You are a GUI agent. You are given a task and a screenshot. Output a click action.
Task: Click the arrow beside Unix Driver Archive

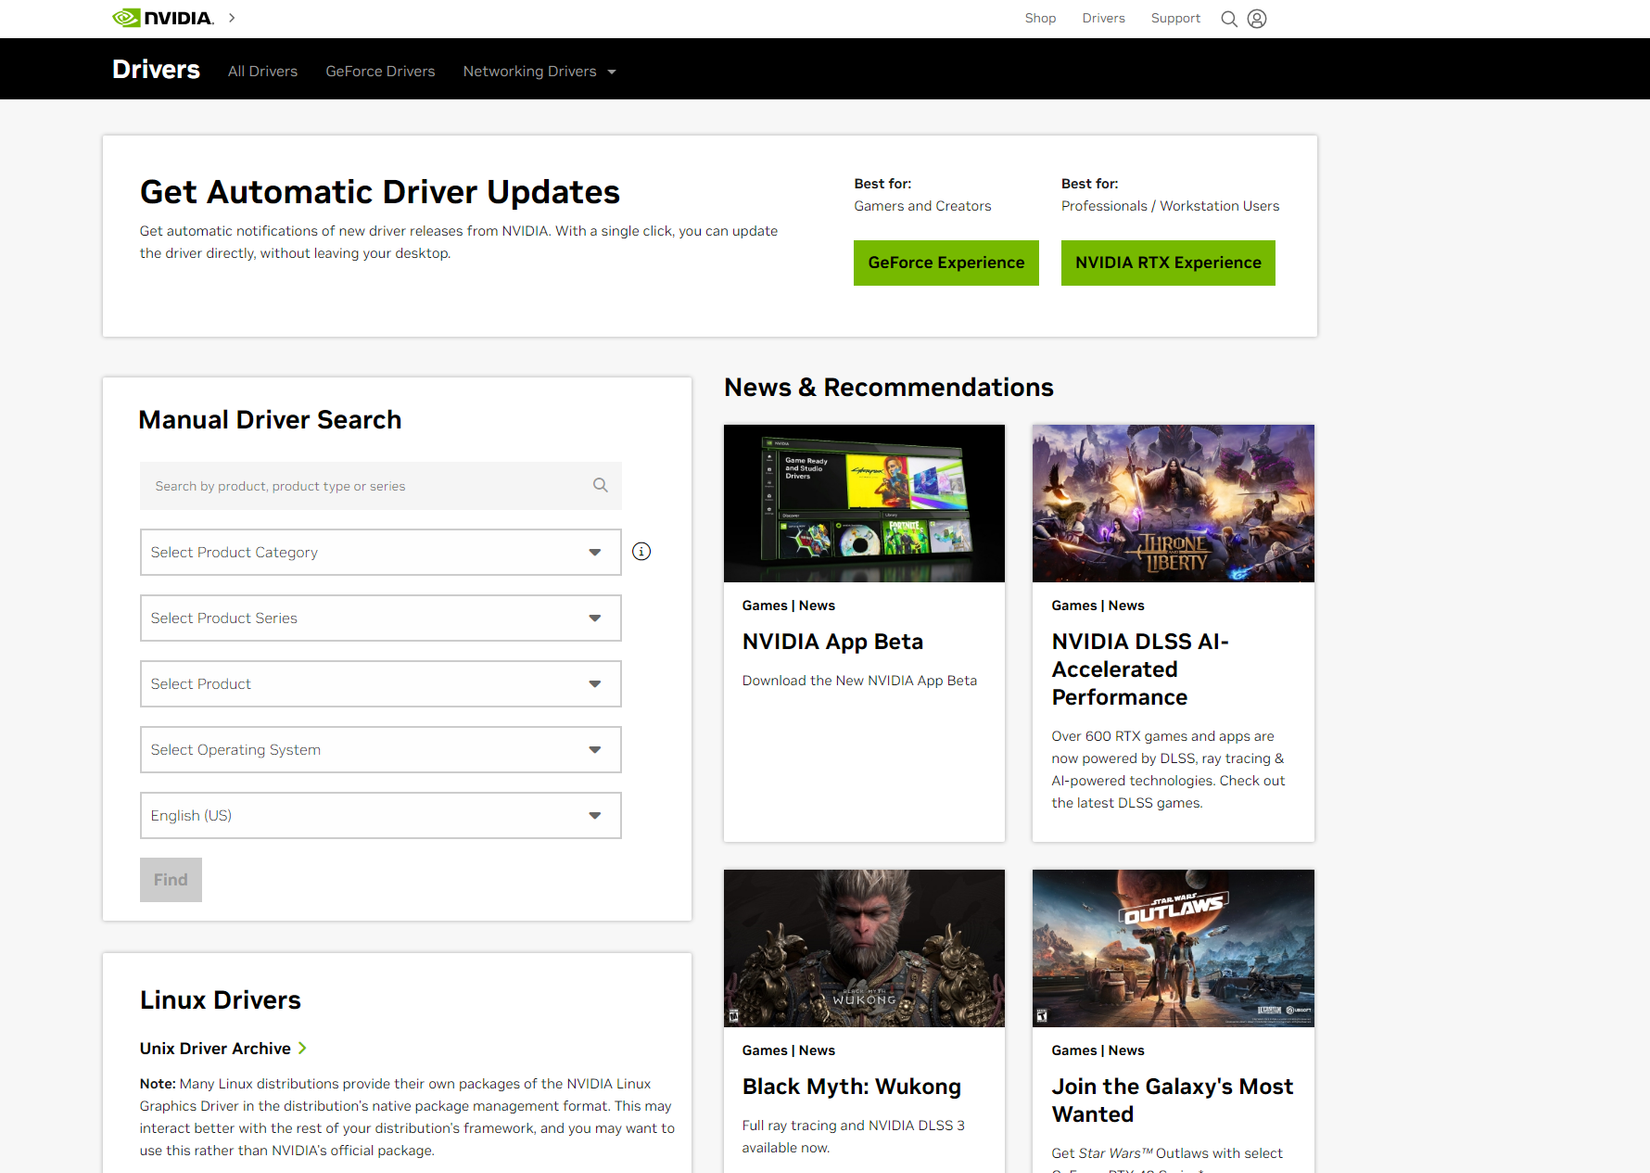(302, 1048)
